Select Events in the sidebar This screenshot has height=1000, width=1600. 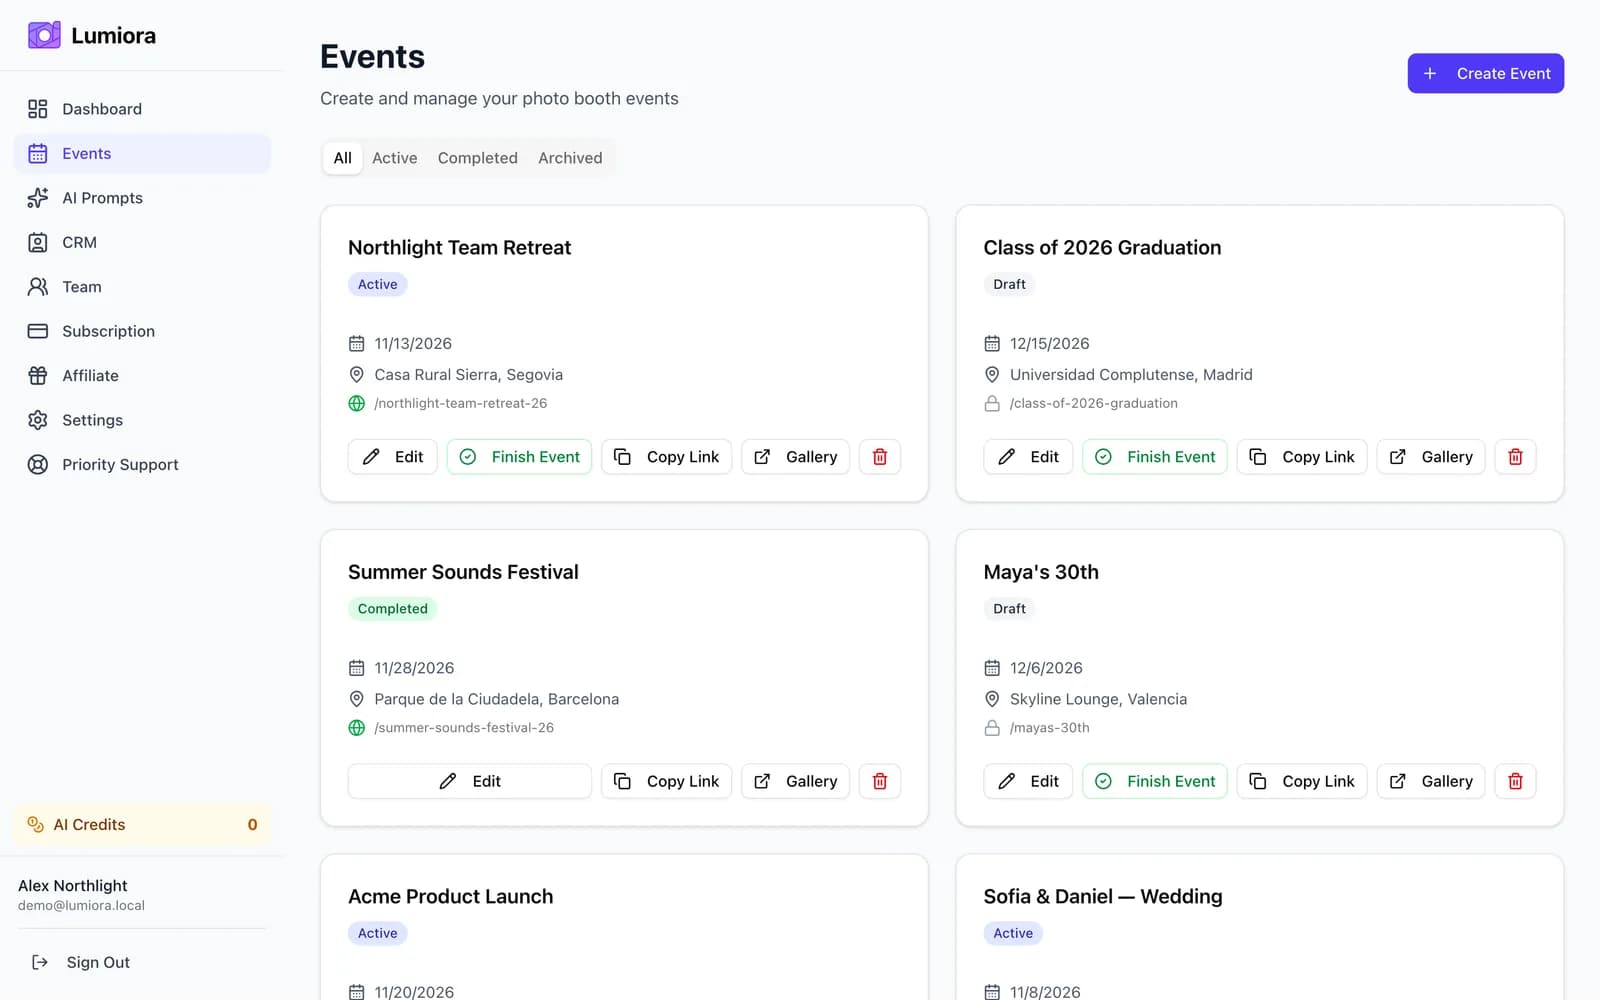tap(142, 153)
